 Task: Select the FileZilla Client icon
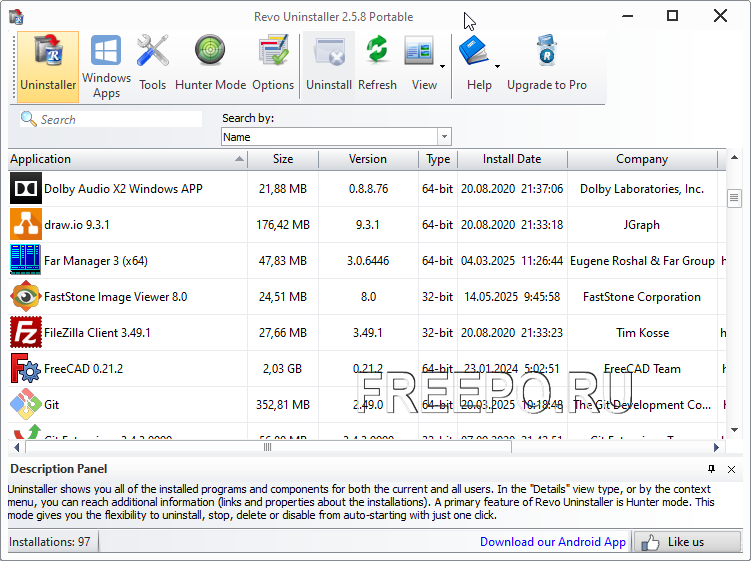pos(26,332)
